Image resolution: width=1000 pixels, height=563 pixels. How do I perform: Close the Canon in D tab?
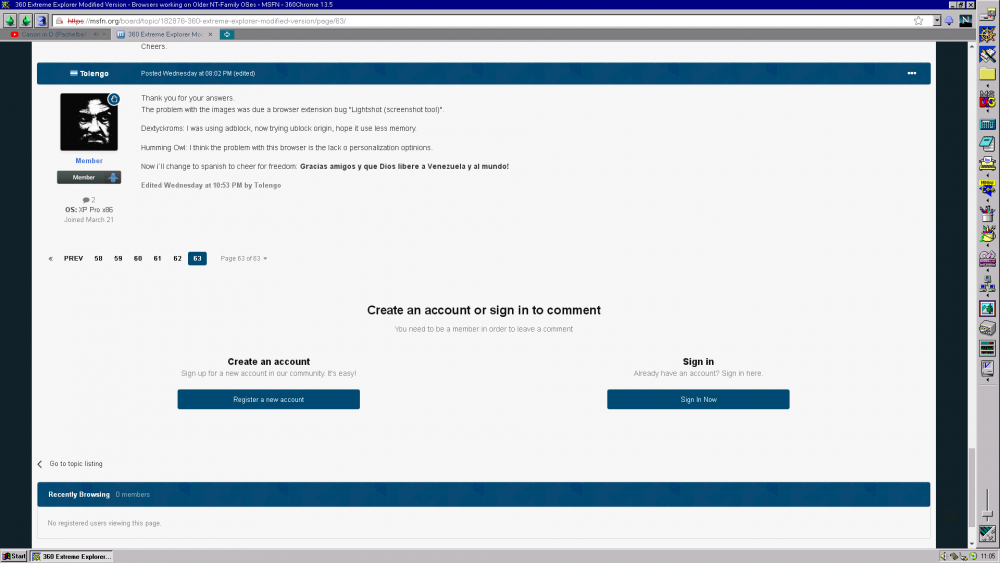[x=105, y=34]
